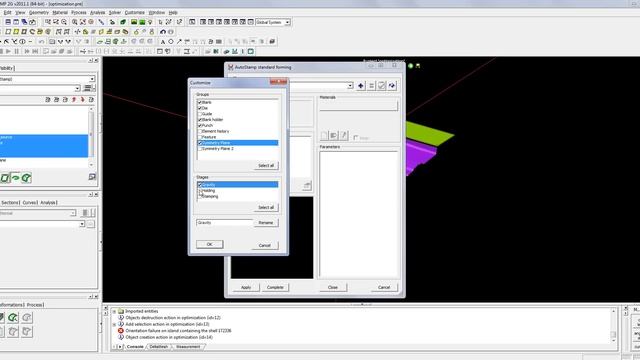Image resolution: width=640 pixels, height=360 pixels.
Task: Click the stage name field containing Gravity
Action: coord(224,223)
